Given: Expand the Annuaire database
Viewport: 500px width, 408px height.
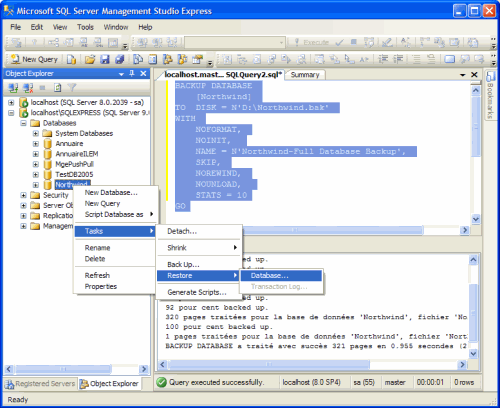Looking at the screenshot, I should coord(36,144).
